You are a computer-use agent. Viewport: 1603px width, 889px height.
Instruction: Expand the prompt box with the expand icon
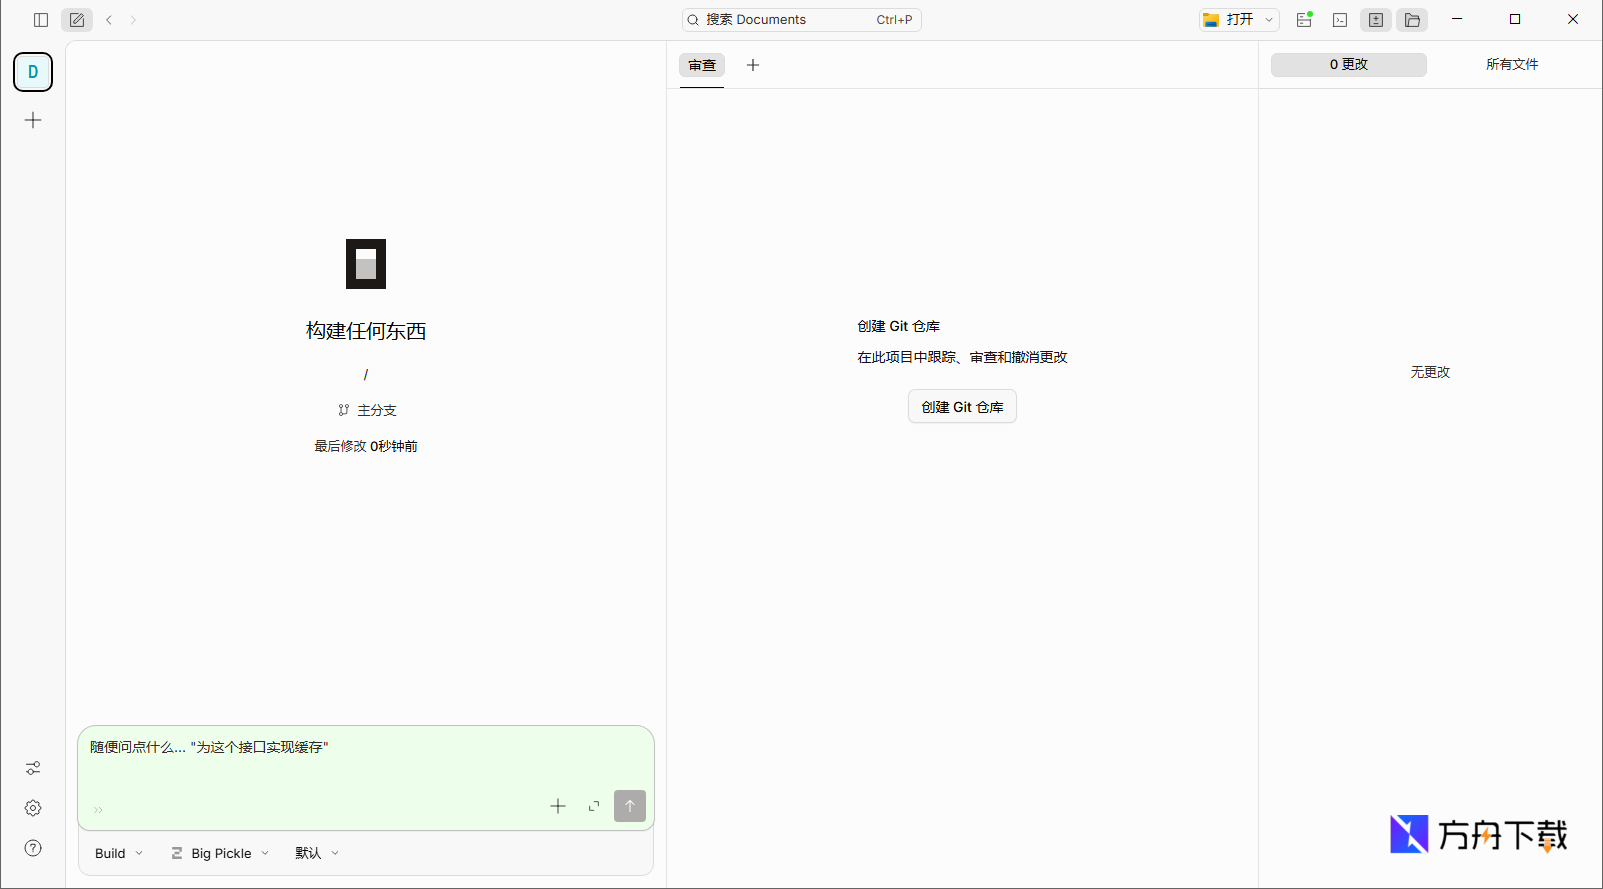coord(594,806)
